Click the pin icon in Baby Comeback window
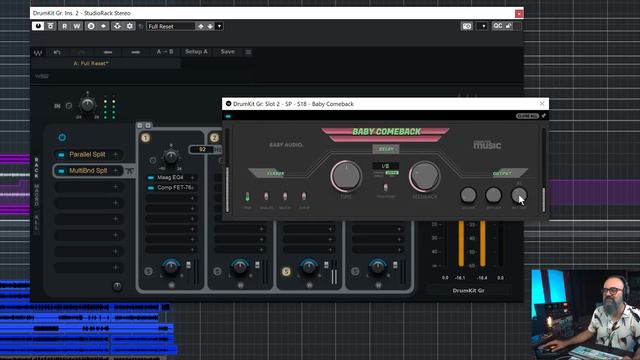The image size is (640, 360). (x=544, y=116)
